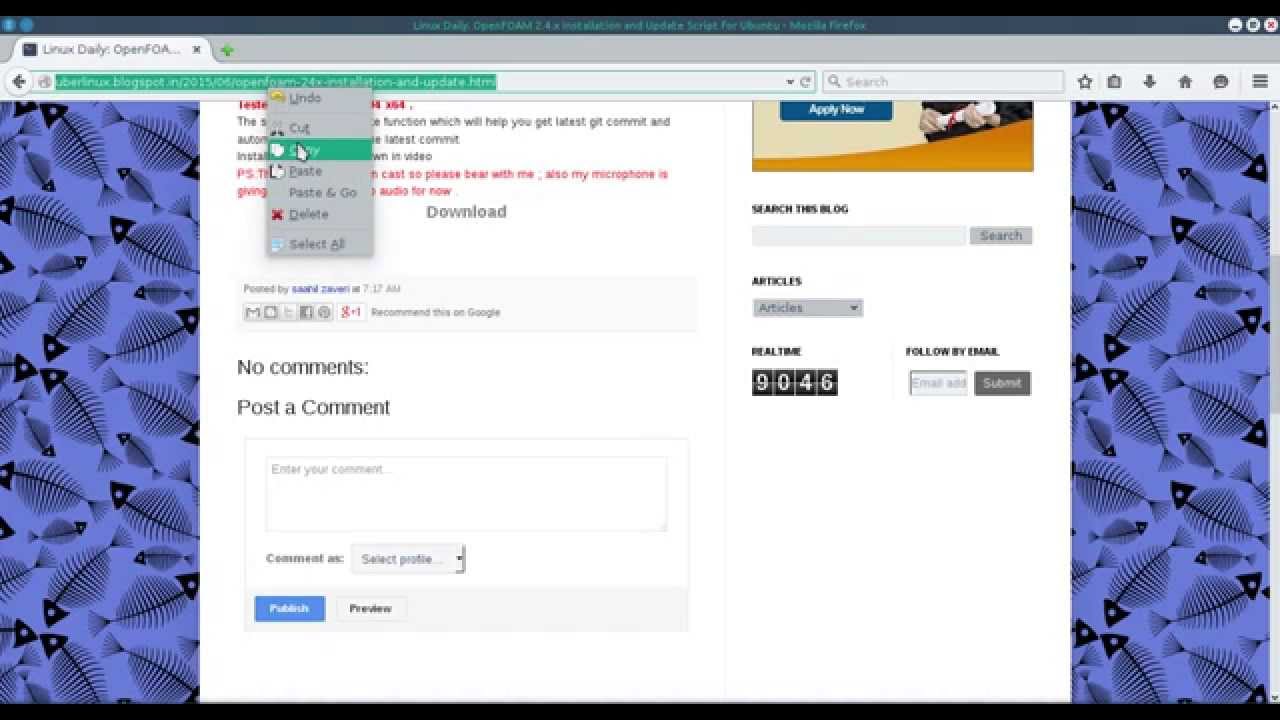
Task: Open the Articles dropdown
Action: 807,308
